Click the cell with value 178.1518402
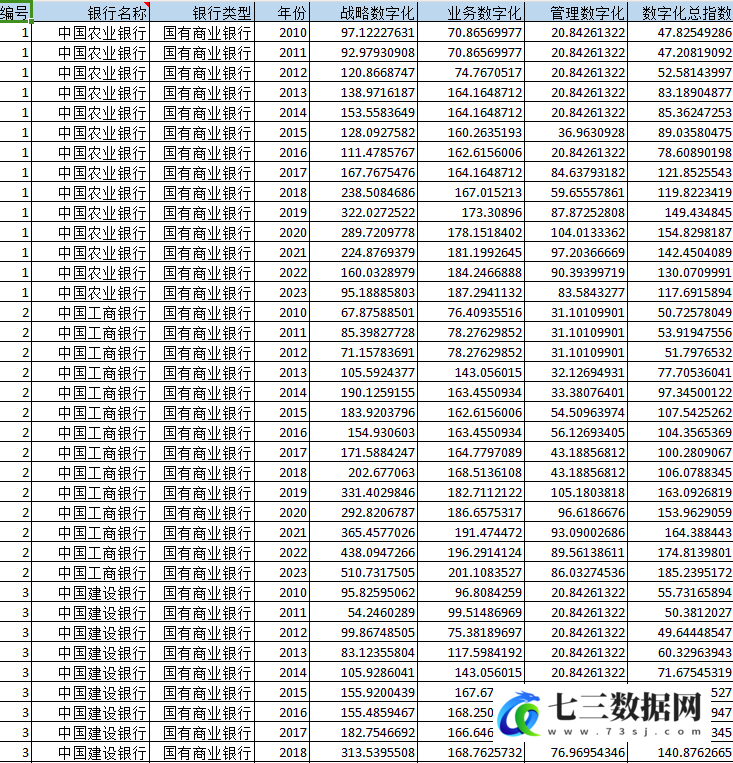Image resolution: width=733 pixels, height=763 pixels. tap(471, 232)
